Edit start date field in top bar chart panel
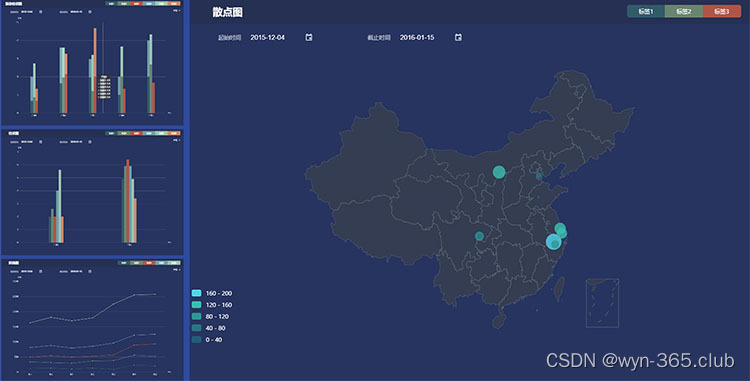 click(27, 12)
